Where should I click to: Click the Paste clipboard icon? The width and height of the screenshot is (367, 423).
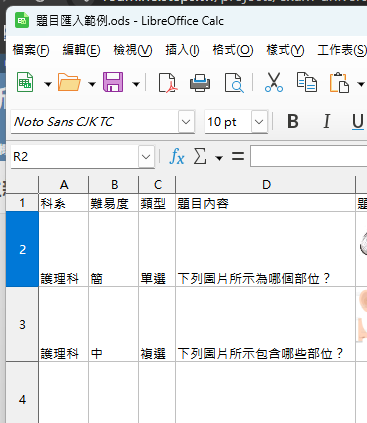[339, 82]
